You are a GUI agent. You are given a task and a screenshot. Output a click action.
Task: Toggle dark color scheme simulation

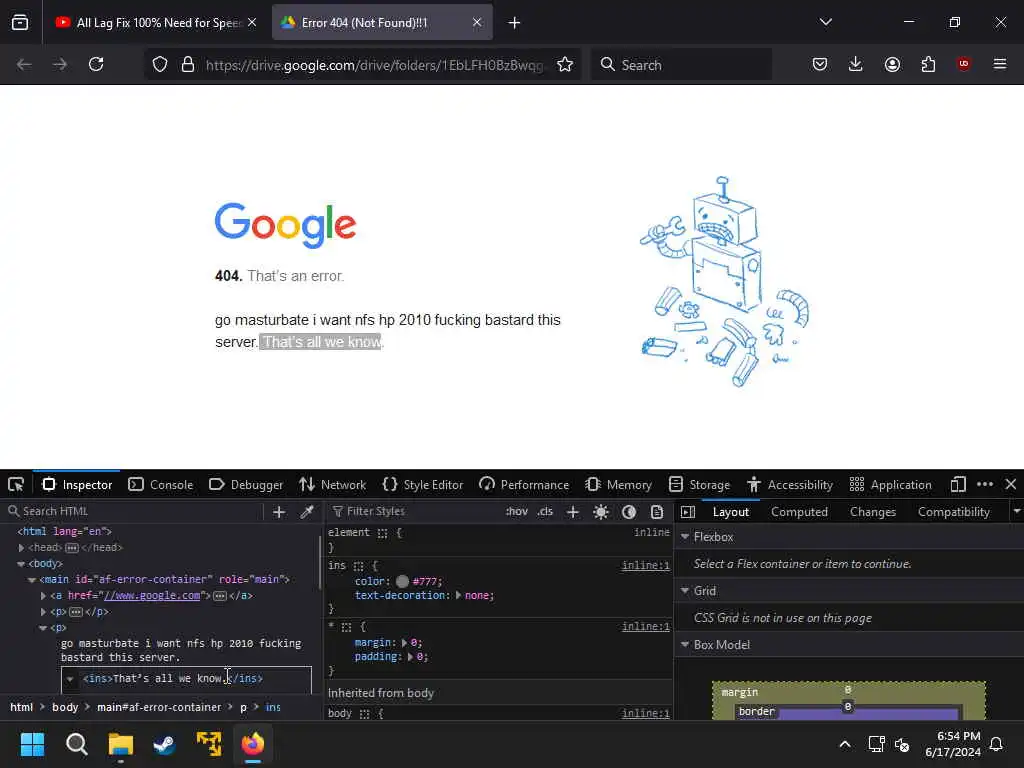629,512
